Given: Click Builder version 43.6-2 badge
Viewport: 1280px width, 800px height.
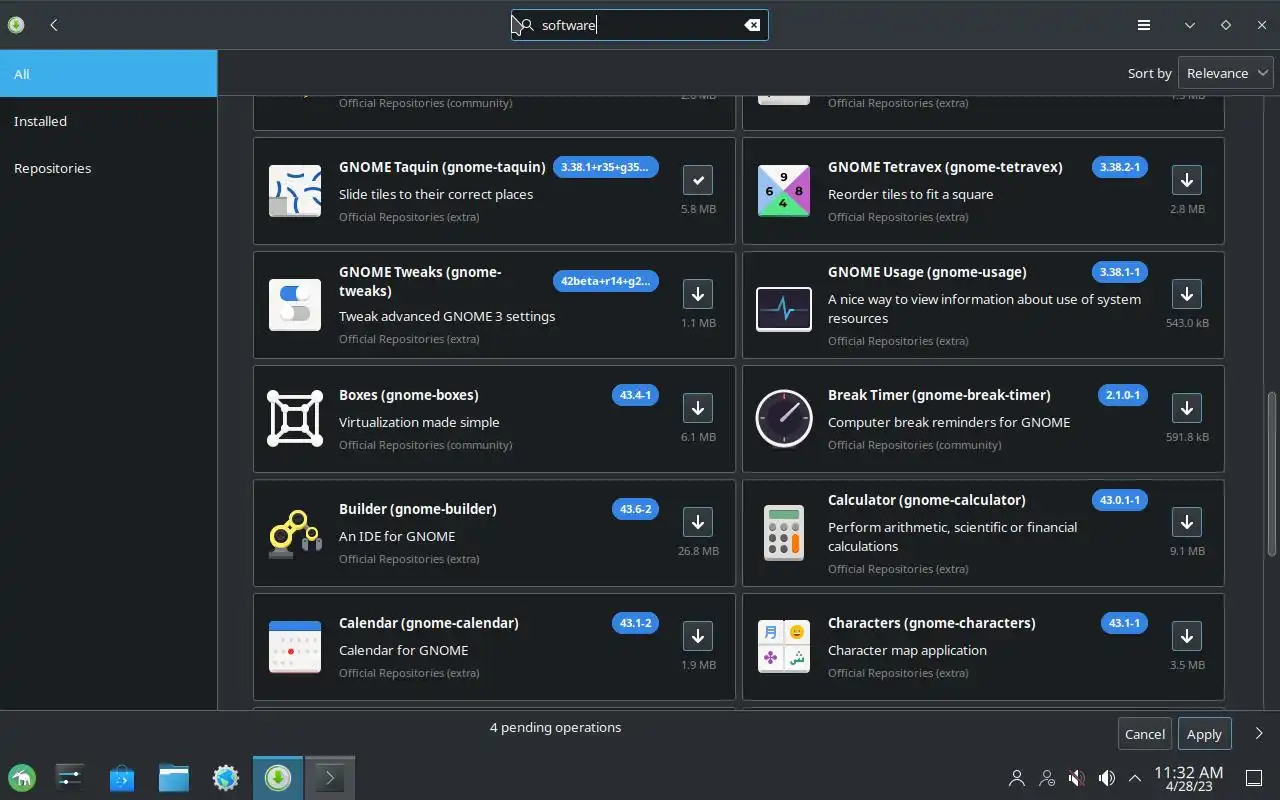Looking at the screenshot, I should (635, 509).
